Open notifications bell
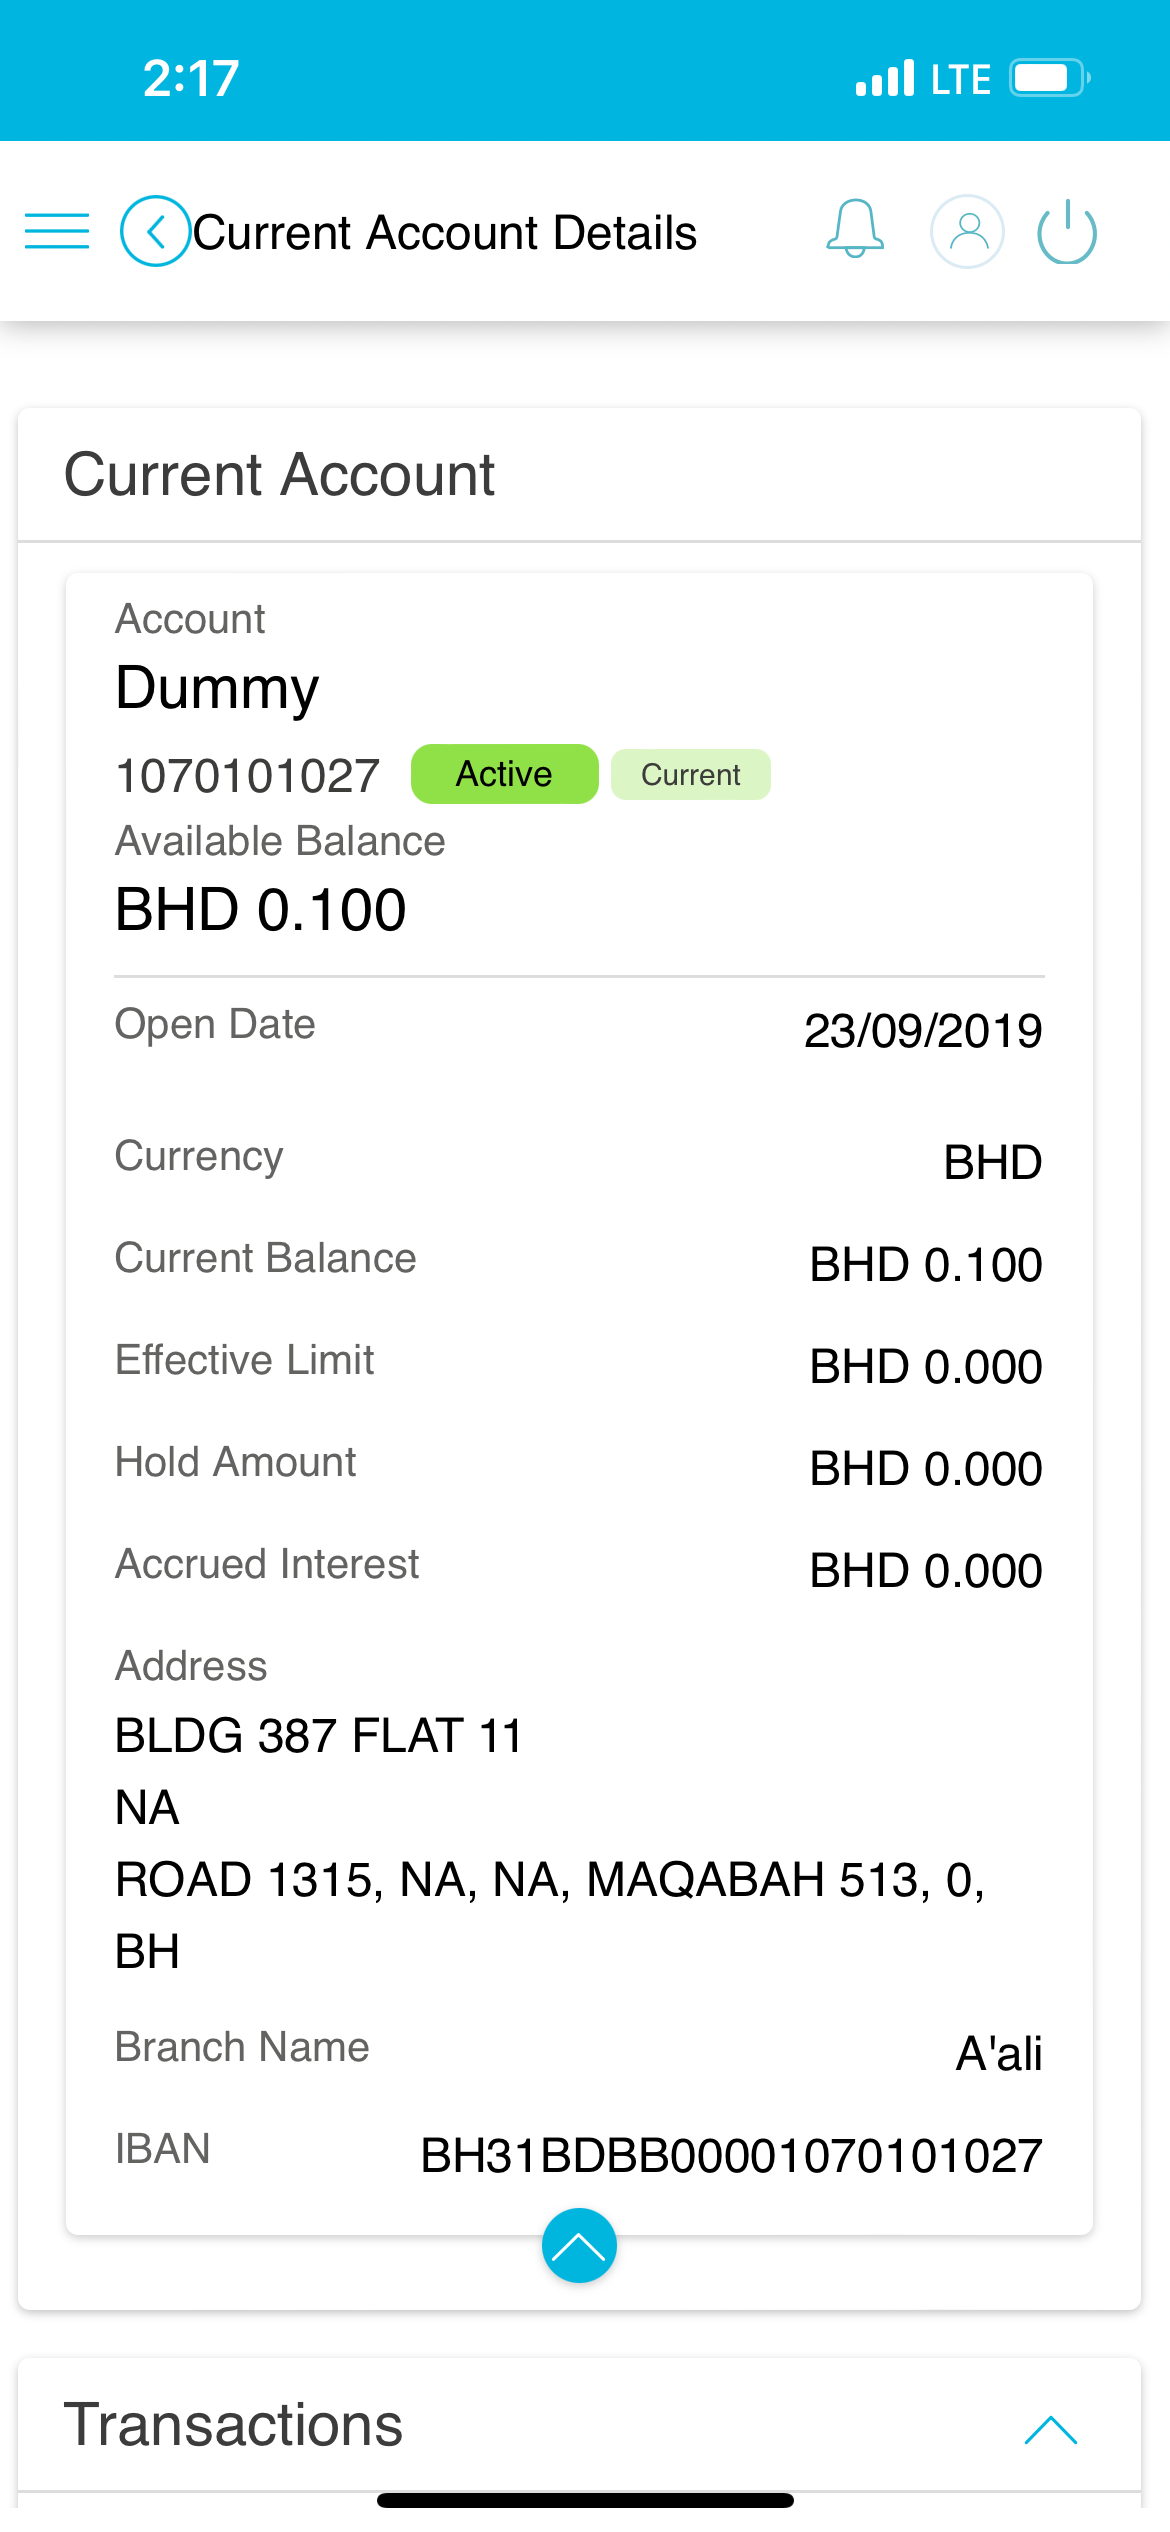This screenshot has height=2532, width=1170. pyautogui.click(x=855, y=229)
